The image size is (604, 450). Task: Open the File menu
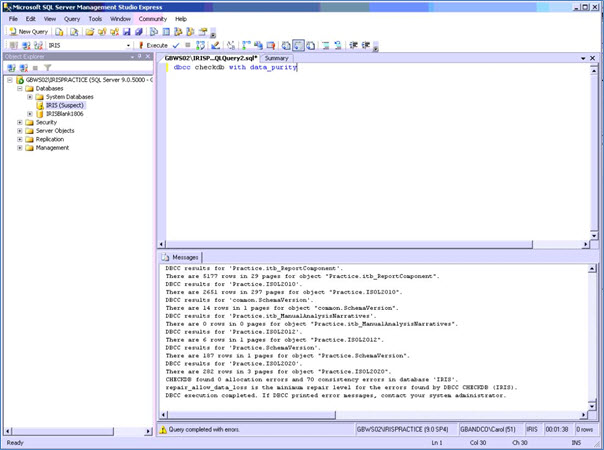tap(13, 19)
